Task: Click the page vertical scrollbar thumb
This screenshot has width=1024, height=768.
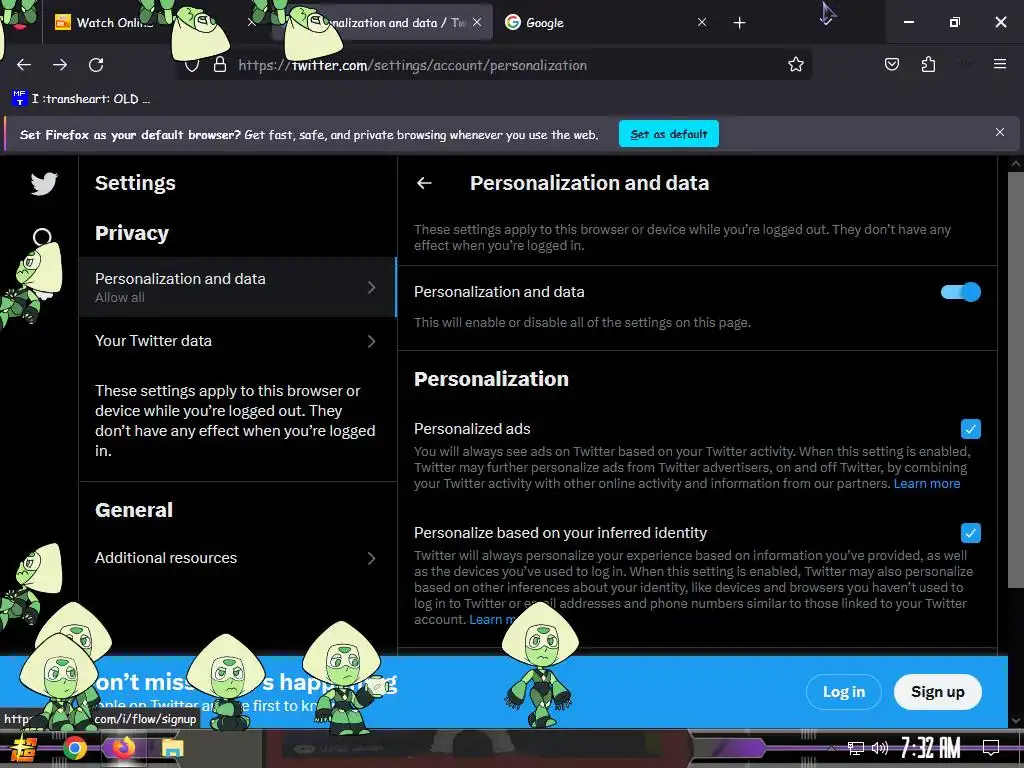Action: (x=1016, y=379)
